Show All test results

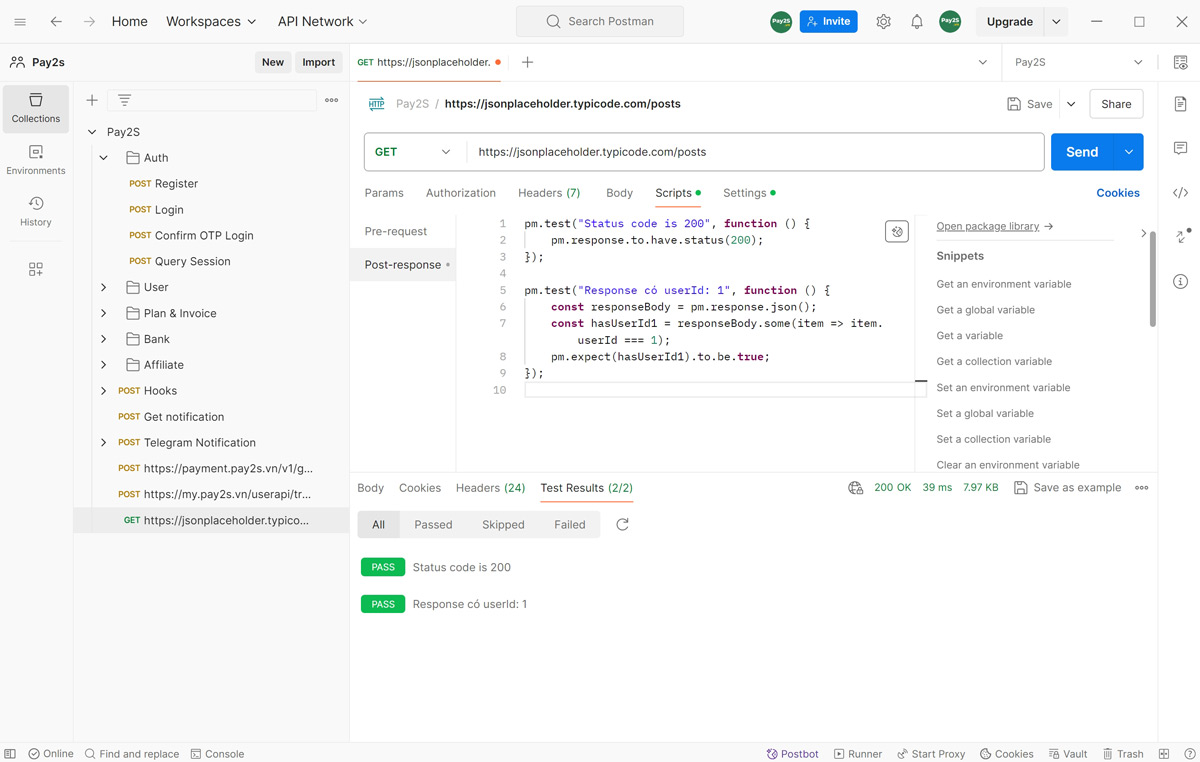pos(378,525)
